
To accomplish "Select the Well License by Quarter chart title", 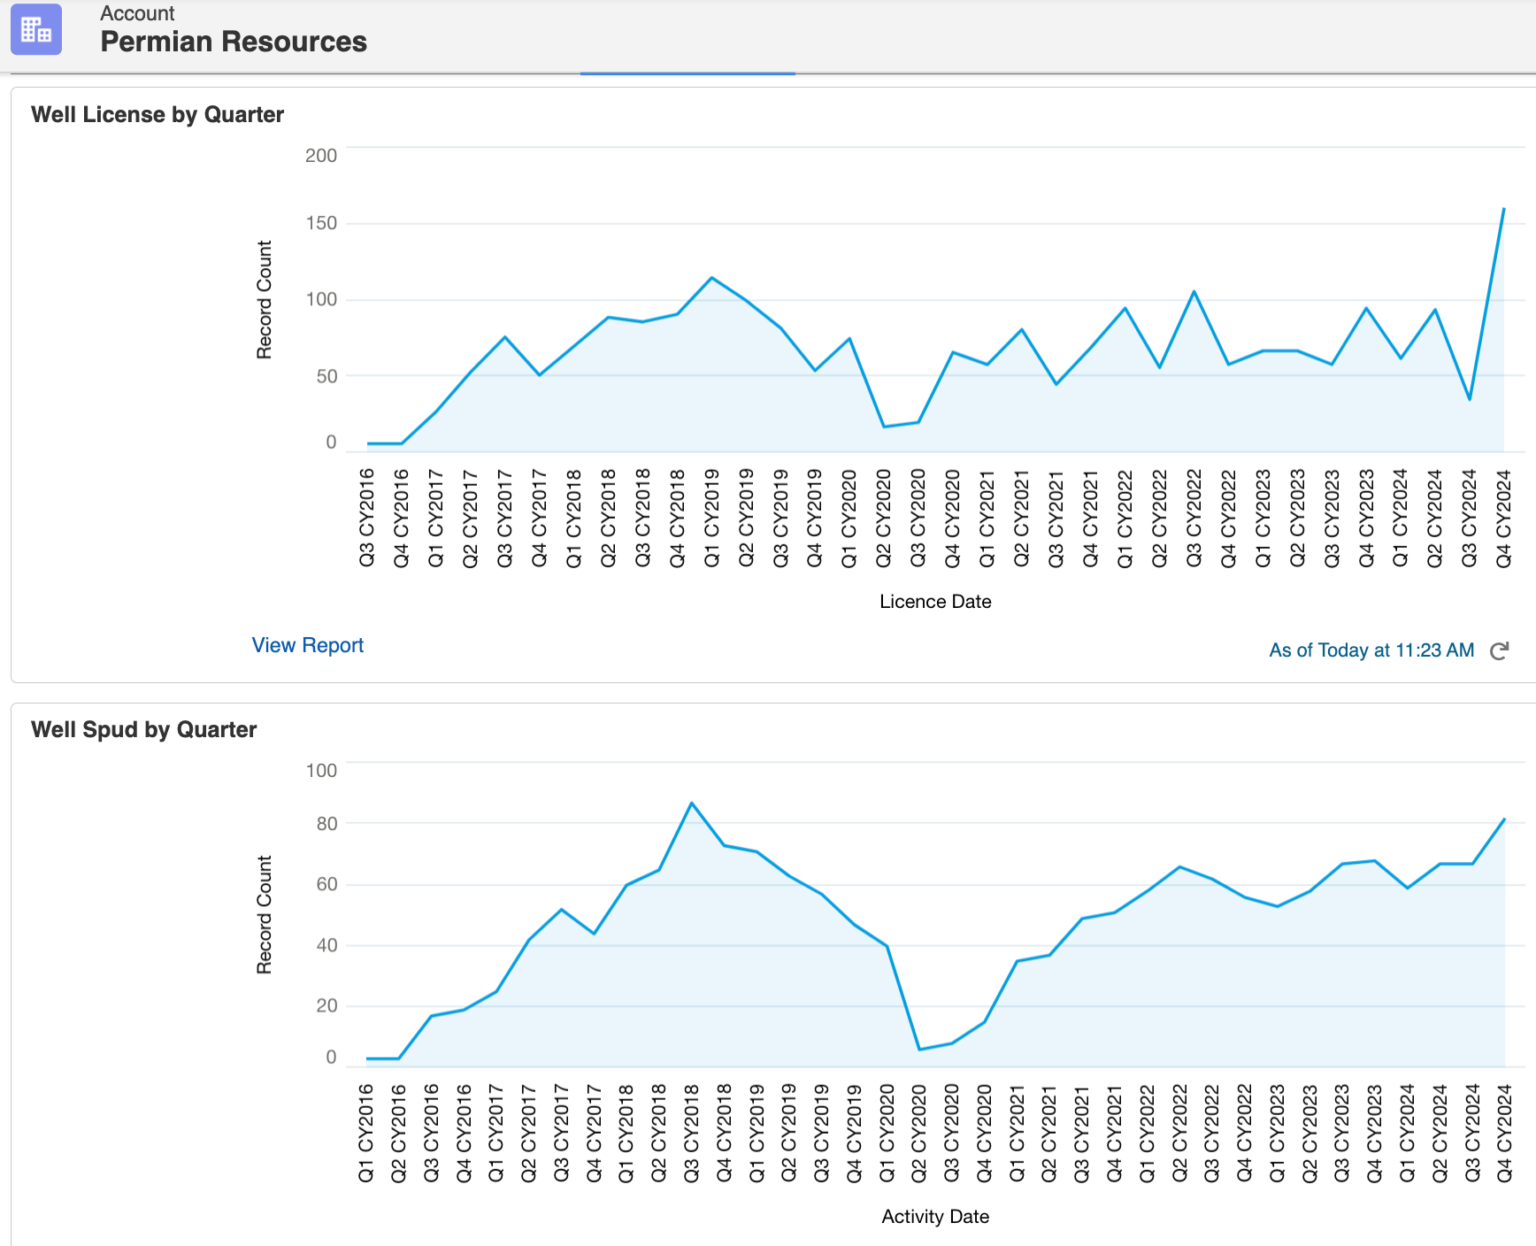I will tap(156, 114).
